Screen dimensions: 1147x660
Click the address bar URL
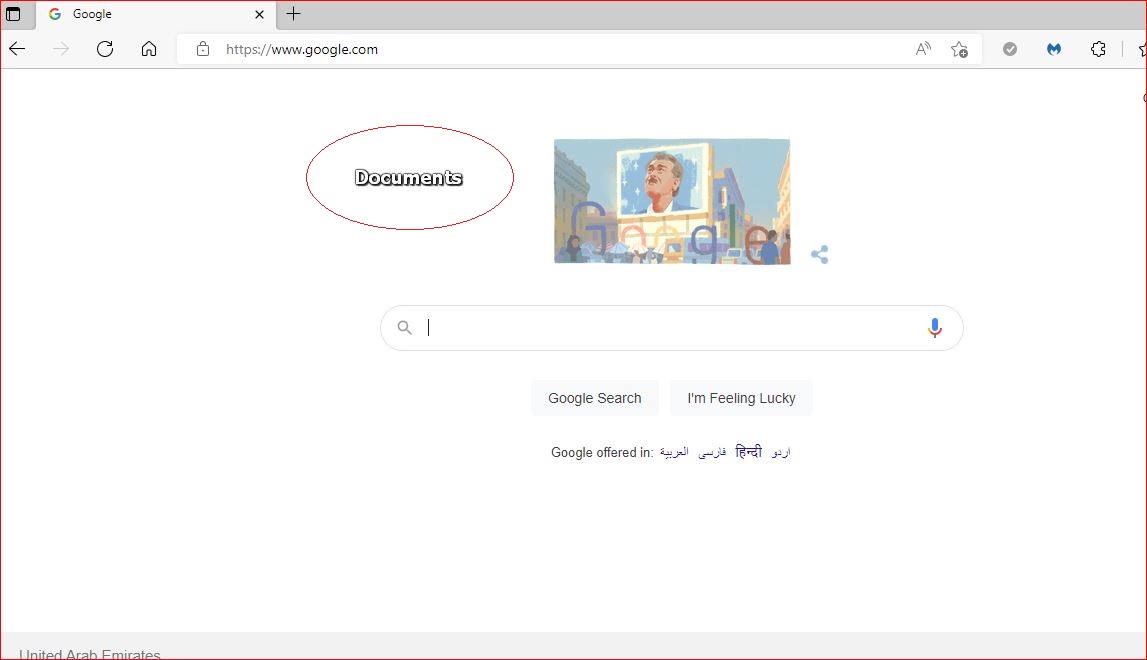click(x=301, y=49)
